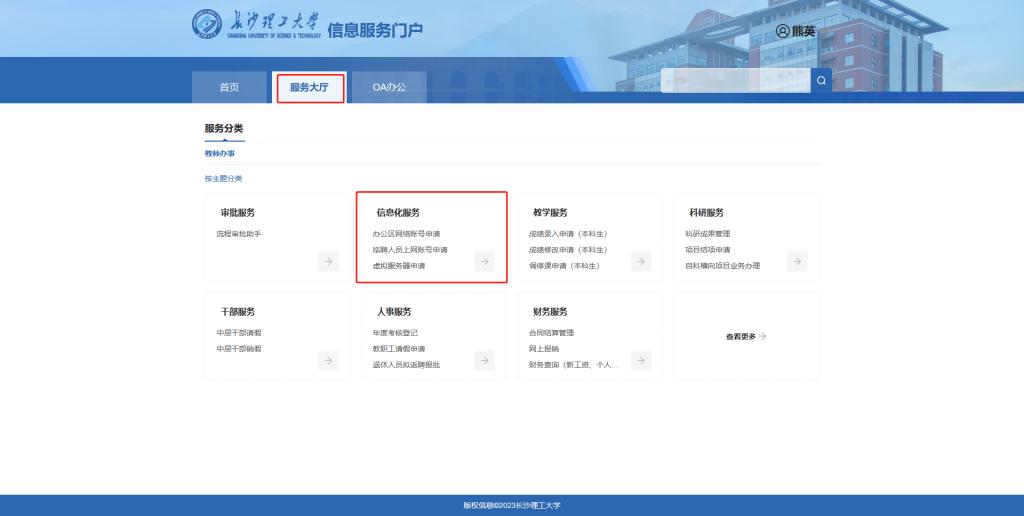Select 教师办事 category filter
This screenshot has width=1024, height=516.
(220, 154)
